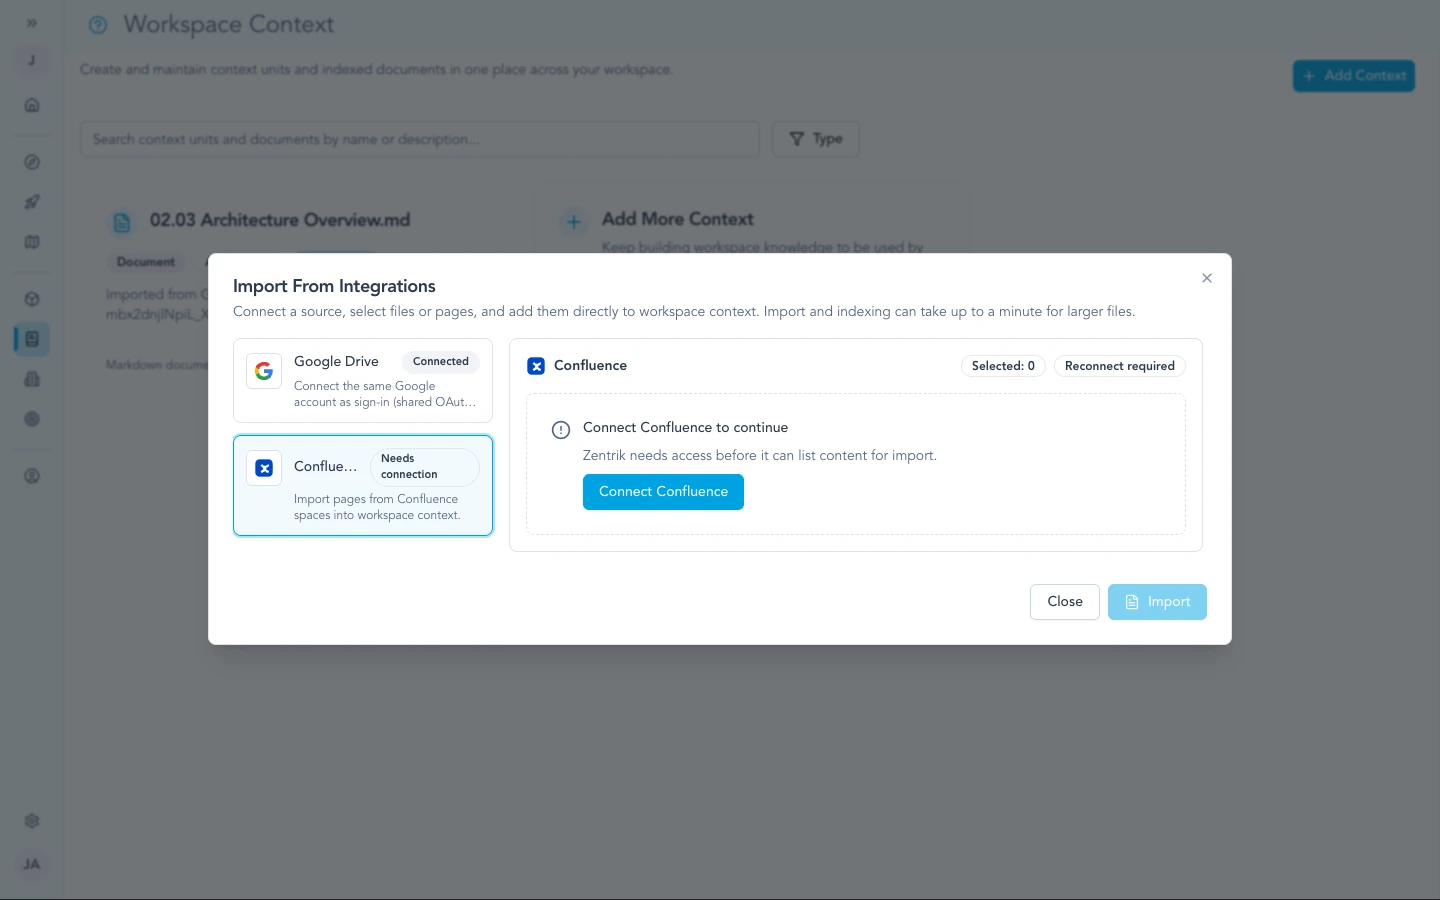
Task: Click the Add Context button
Action: click(1354, 76)
